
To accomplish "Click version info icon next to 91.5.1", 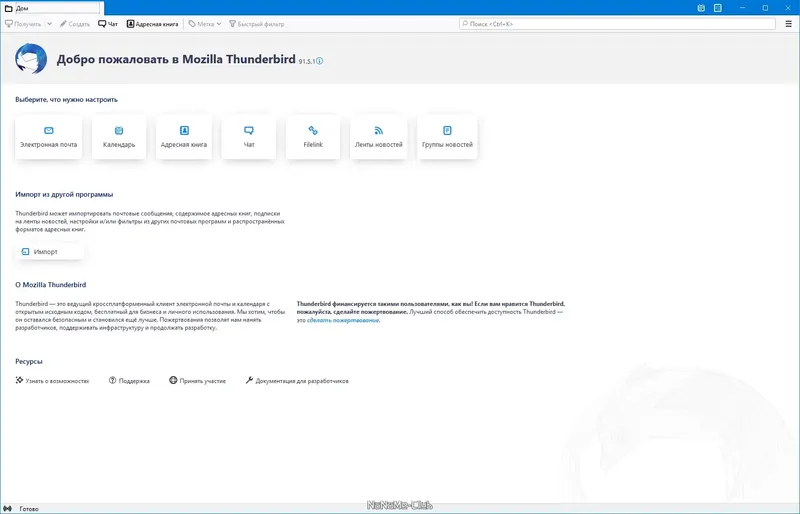I will click(x=319, y=61).
